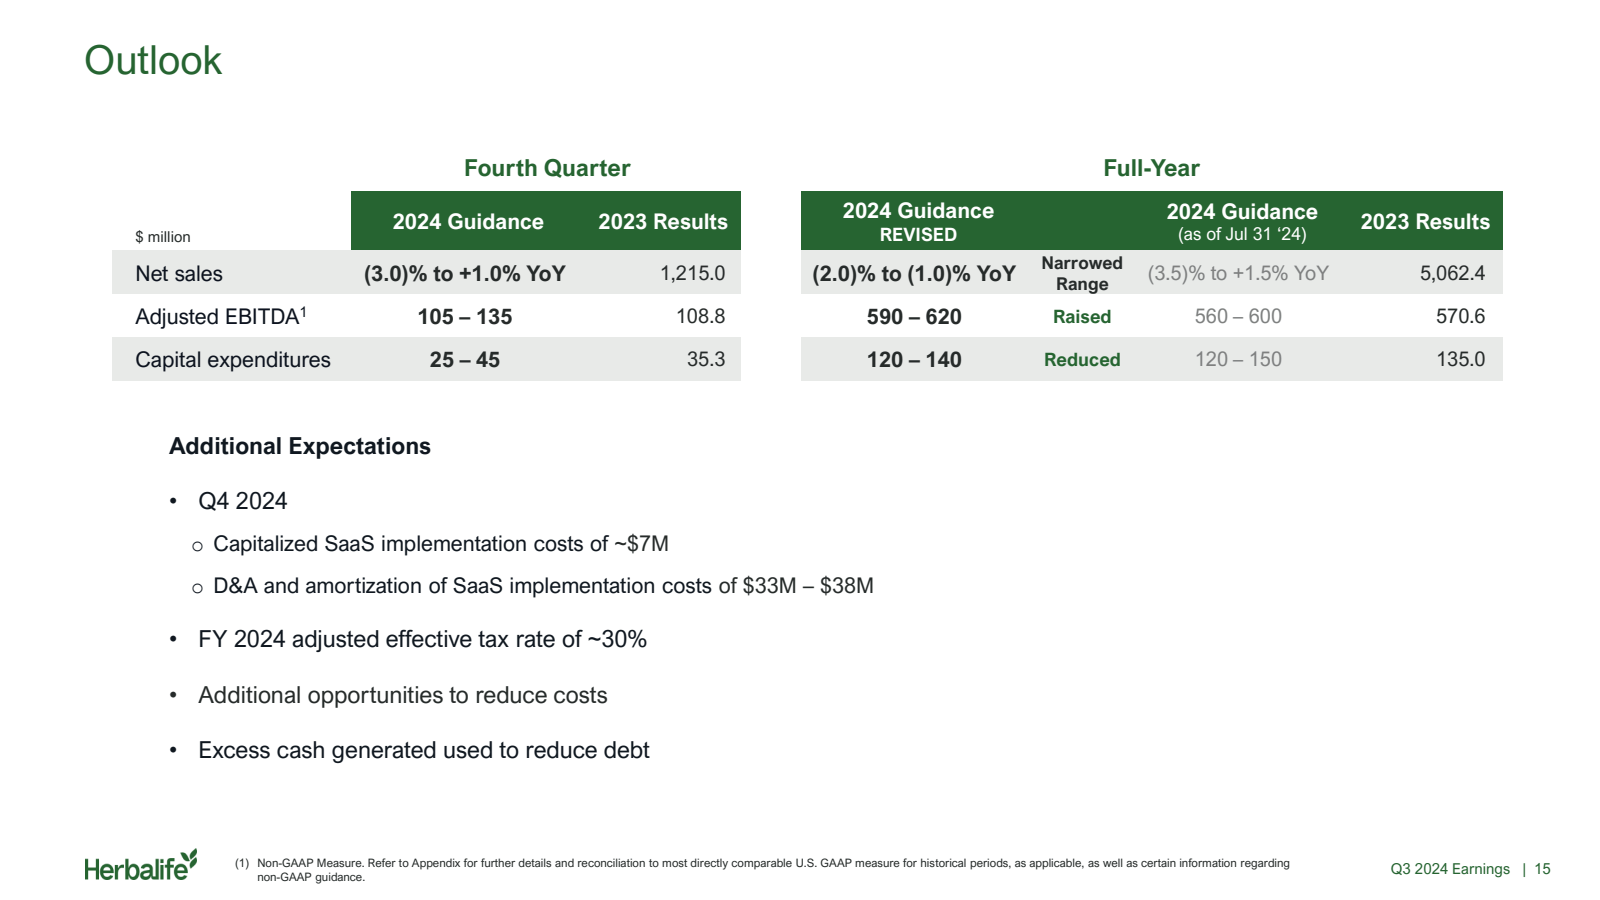Click the 'Q3 2024 Earnings' footer label

point(1450,869)
